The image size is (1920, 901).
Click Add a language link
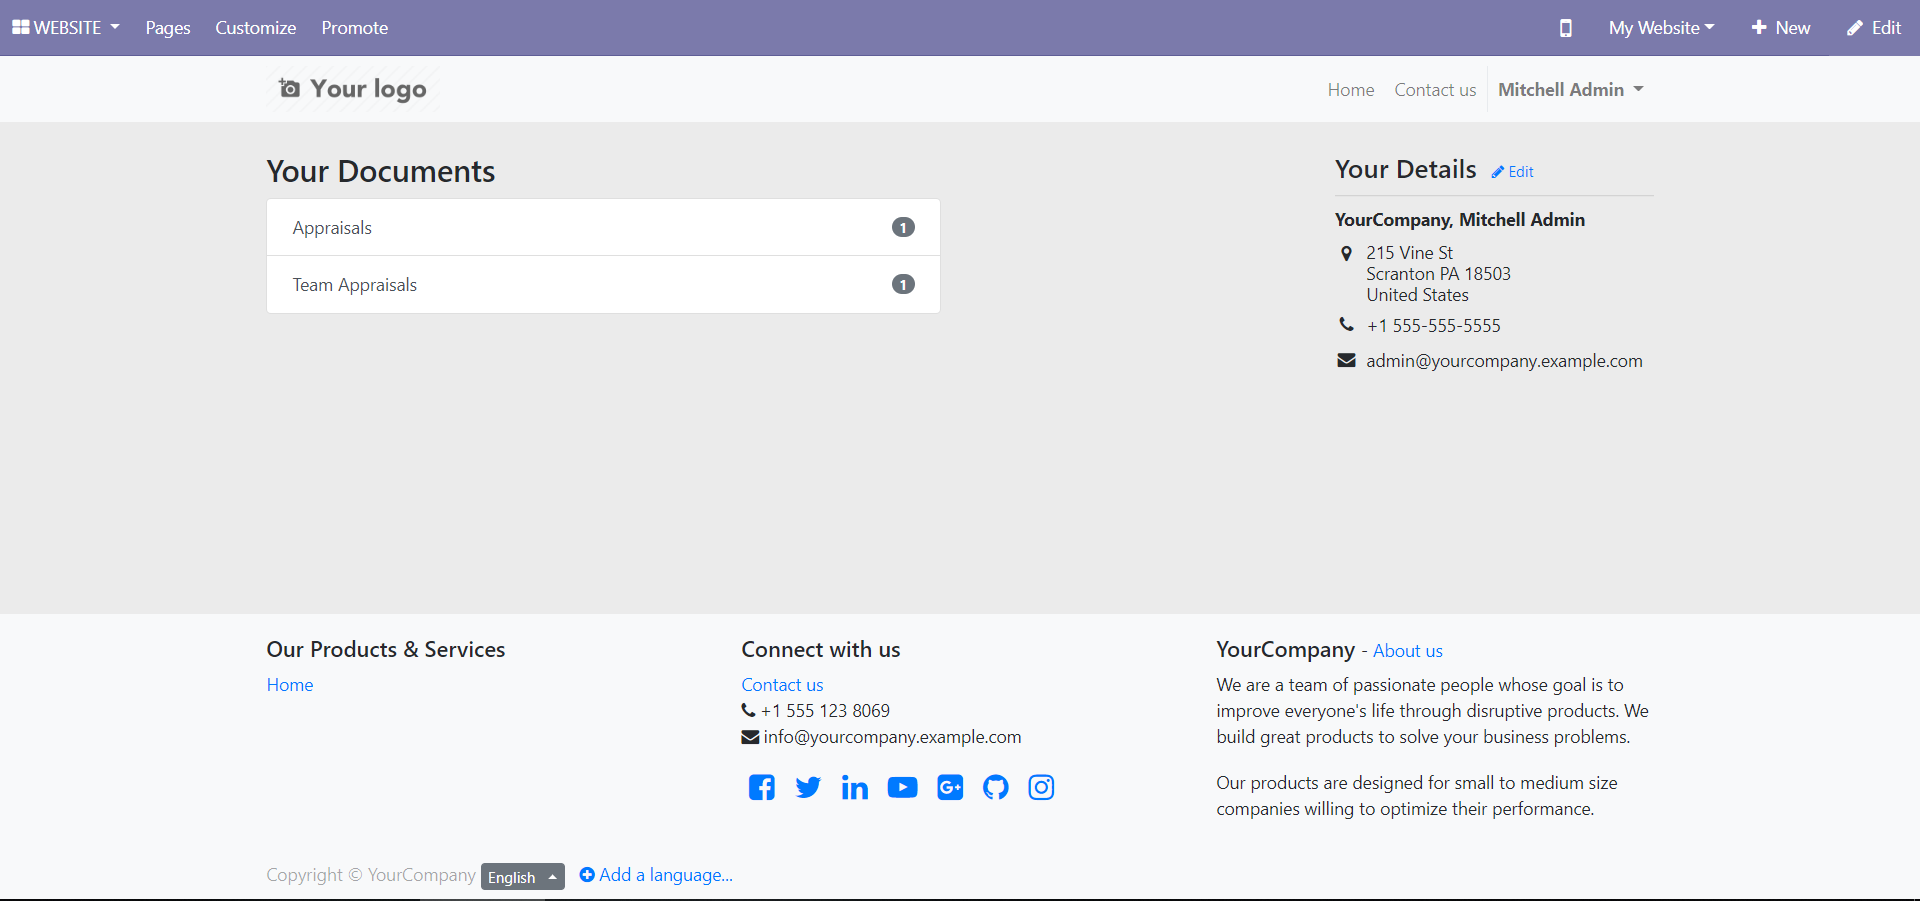tap(657, 875)
